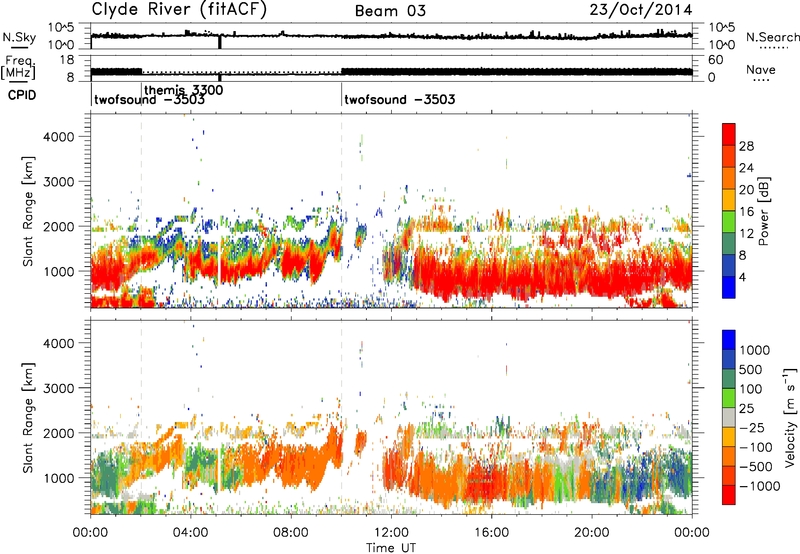Click the '12:00' time axis tick label
Screen dimensions: 800x554
coord(391,533)
